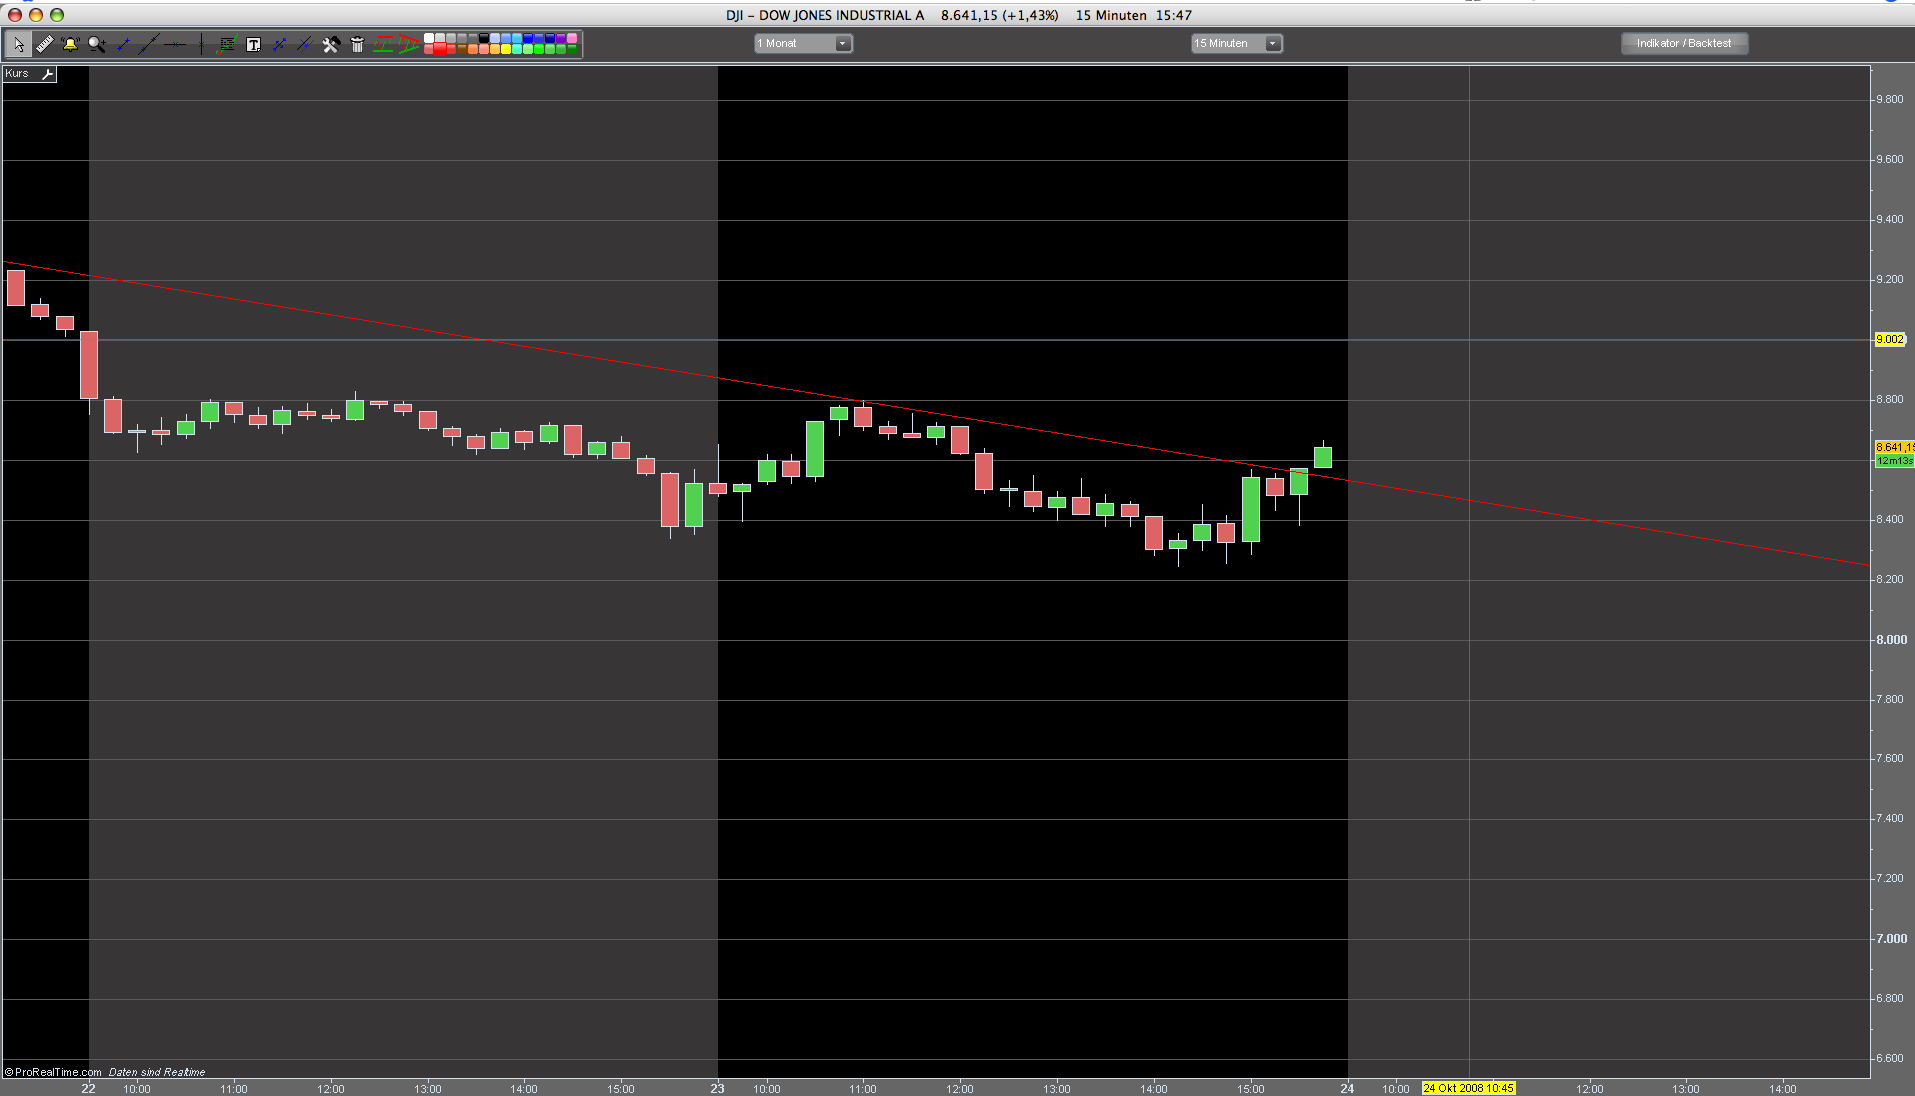Close the chart window with red button
The height and width of the screenshot is (1096, 1915).
[x=14, y=15]
